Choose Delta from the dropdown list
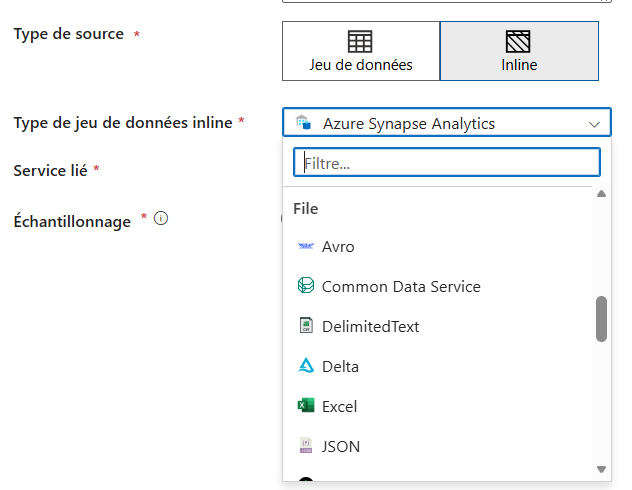The width and height of the screenshot is (632, 490). 340,366
